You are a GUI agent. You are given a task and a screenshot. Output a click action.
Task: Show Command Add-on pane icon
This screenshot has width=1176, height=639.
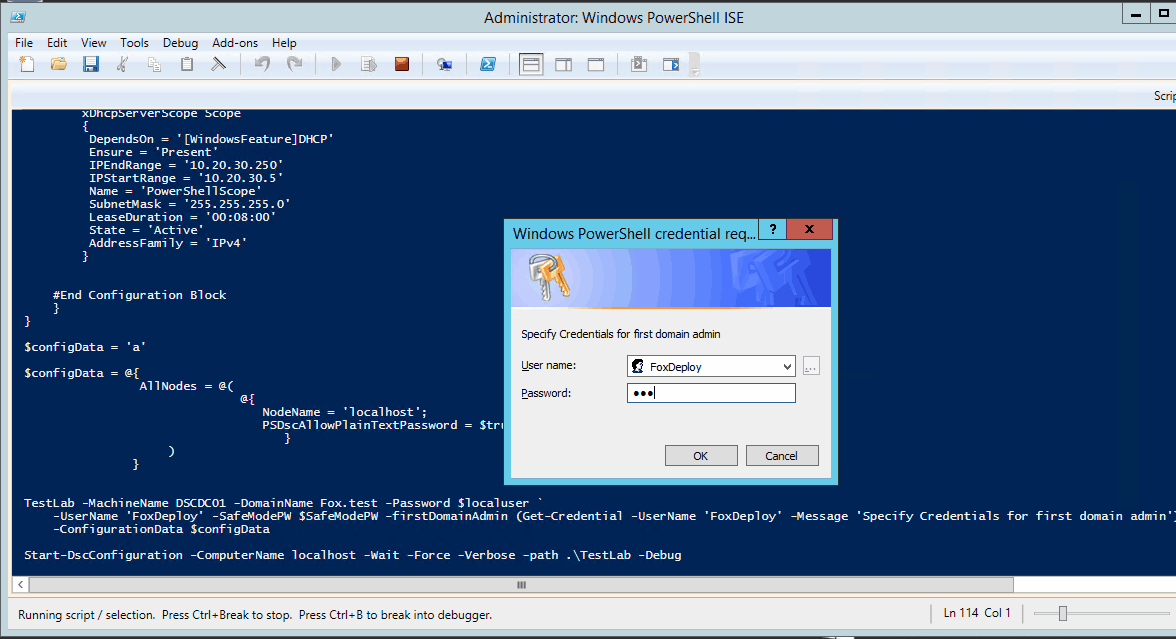670,64
